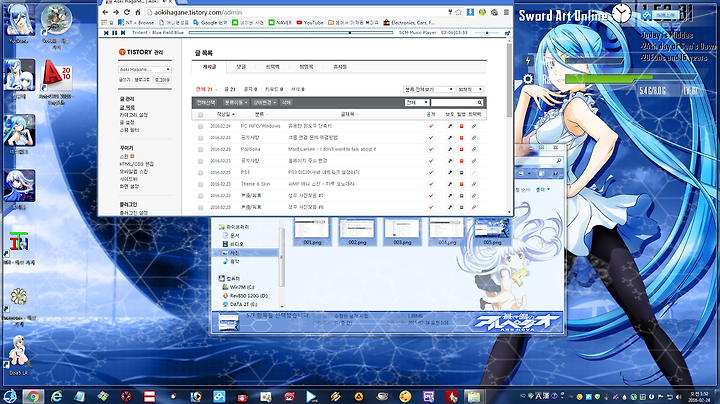Select the 게시글 tab
Screen dimensions: 720x404
pyautogui.click(x=209, y=67)
